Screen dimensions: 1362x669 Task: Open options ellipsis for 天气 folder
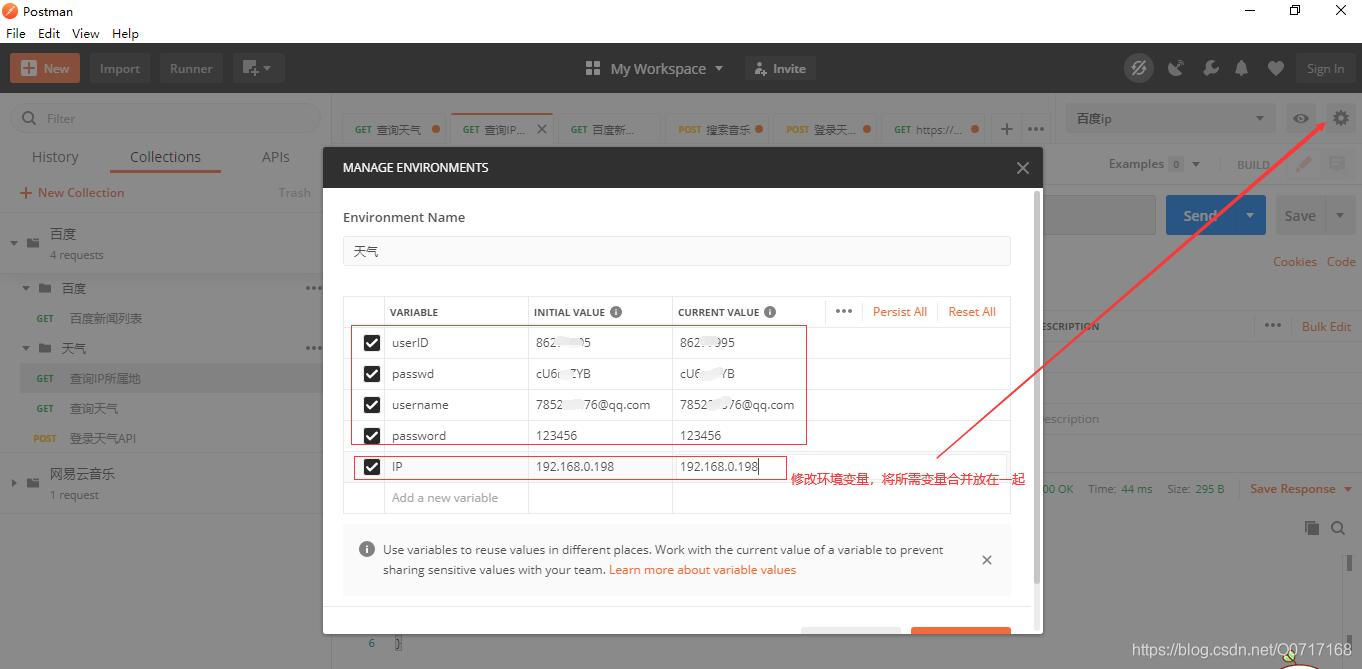pyautogui.click(x=314, y=348)
